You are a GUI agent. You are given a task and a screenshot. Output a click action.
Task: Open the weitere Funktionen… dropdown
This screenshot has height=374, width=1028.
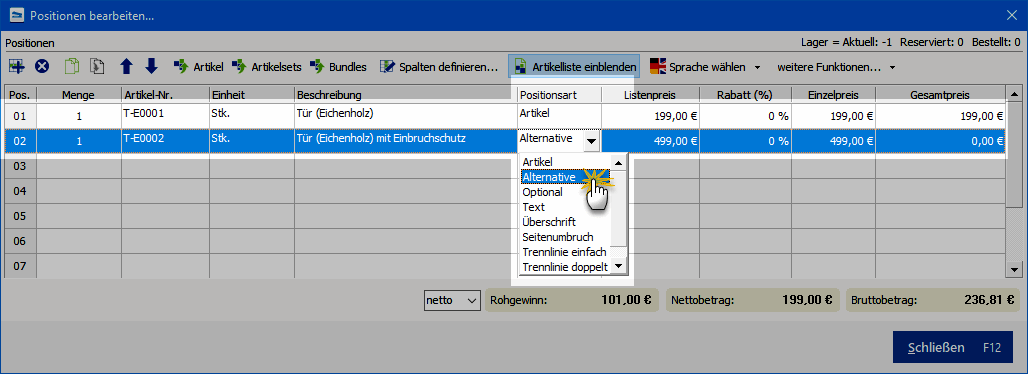click(x=836, y=67)
